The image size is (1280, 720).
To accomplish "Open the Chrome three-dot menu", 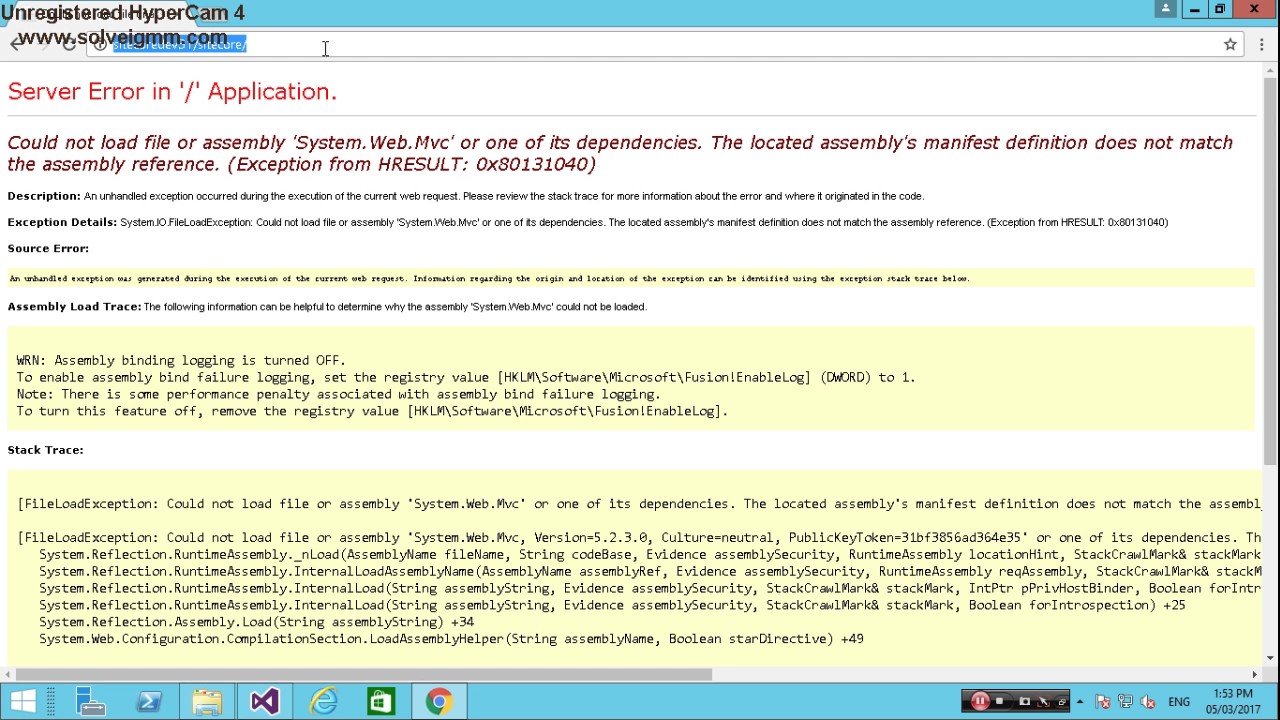I will click(1262, 44).
